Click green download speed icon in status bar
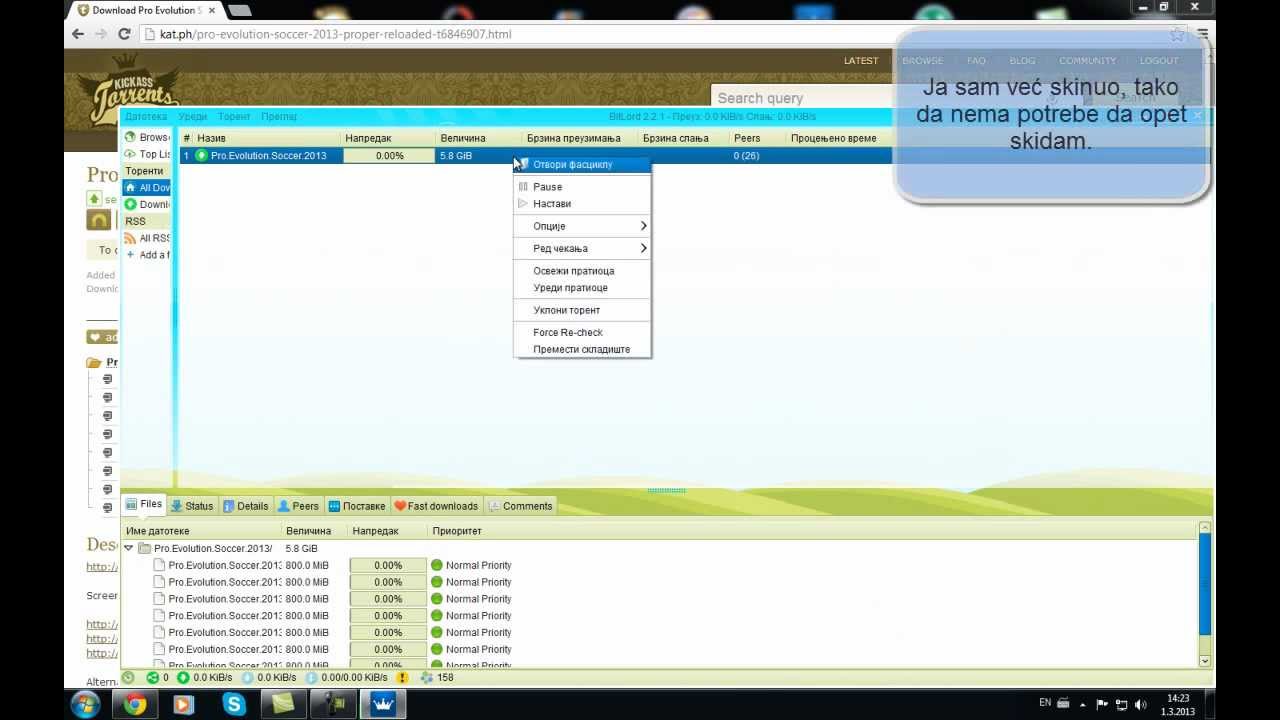 [x=183, y=677]
